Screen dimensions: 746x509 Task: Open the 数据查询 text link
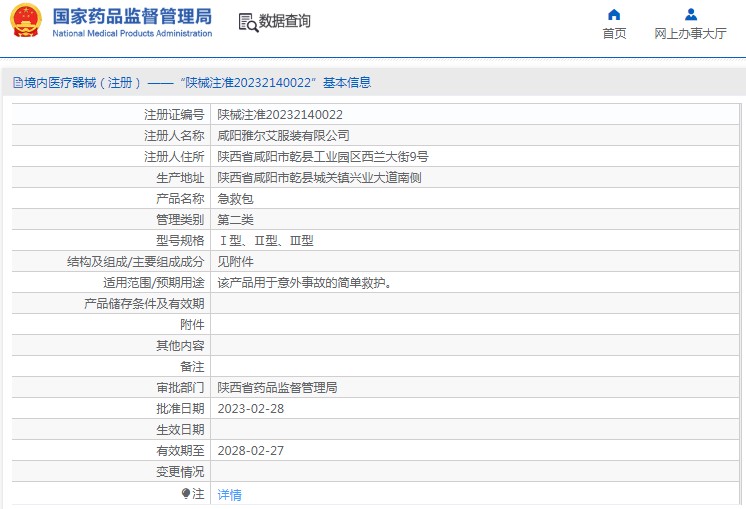click(285, 21)
